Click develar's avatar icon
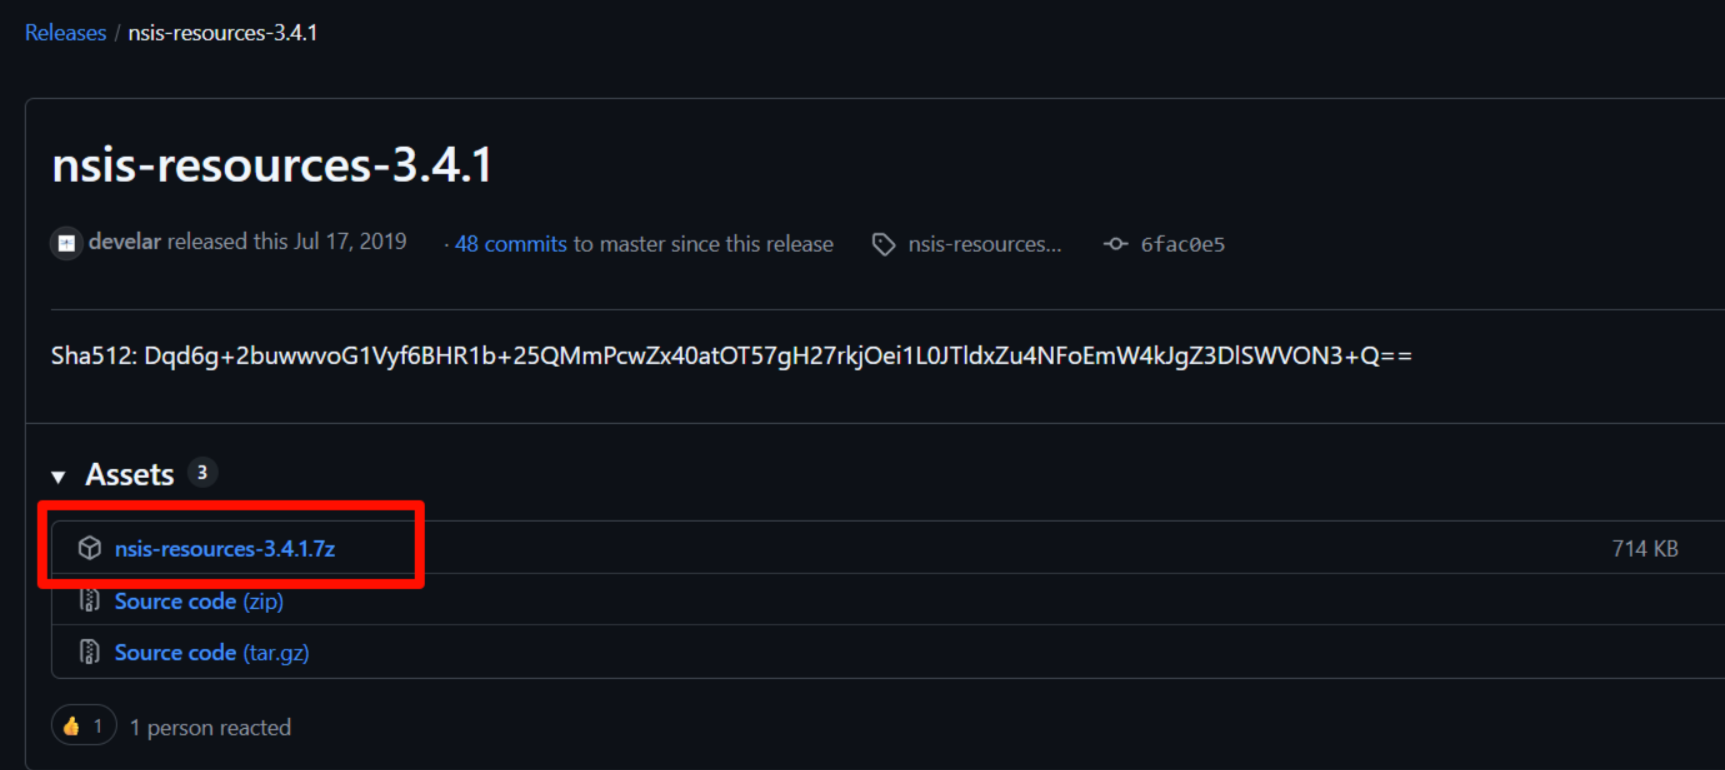The image size is (1725, 770). [66, 243]
